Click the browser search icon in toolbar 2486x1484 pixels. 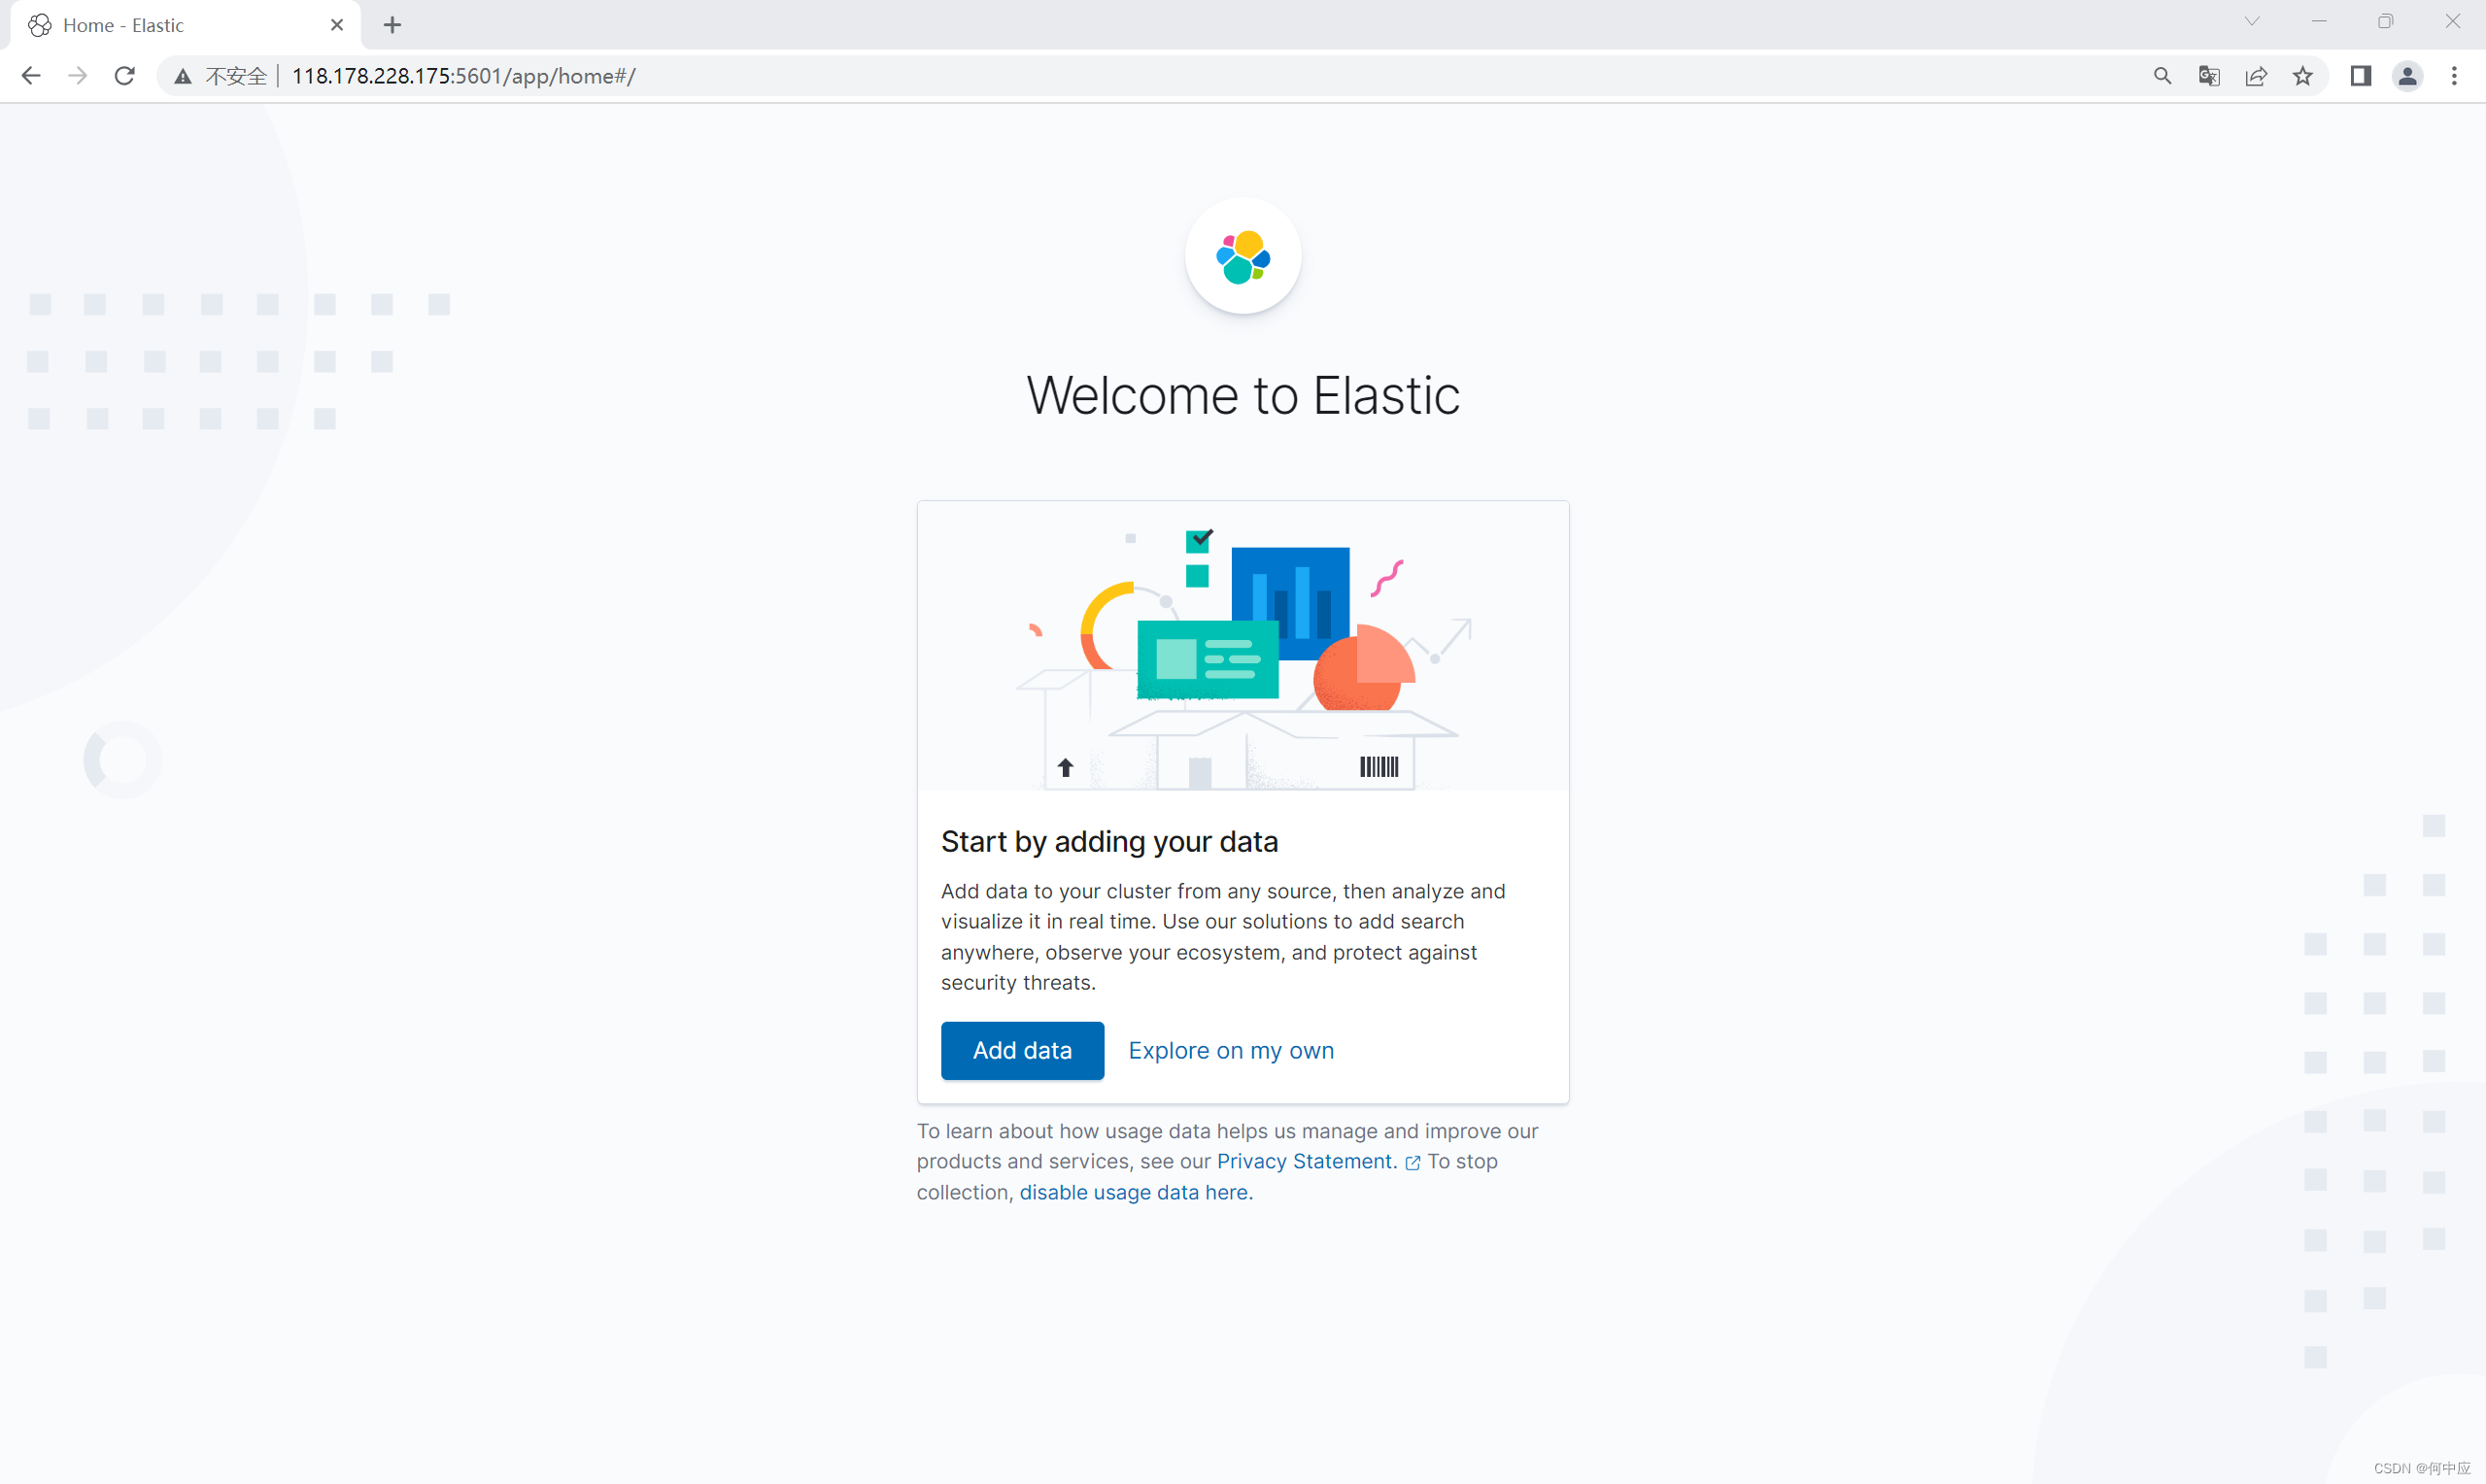click(x=2161, y=76)
